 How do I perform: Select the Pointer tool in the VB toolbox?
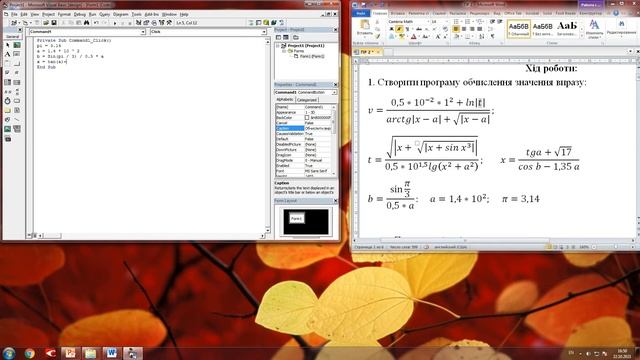point(7,45)
